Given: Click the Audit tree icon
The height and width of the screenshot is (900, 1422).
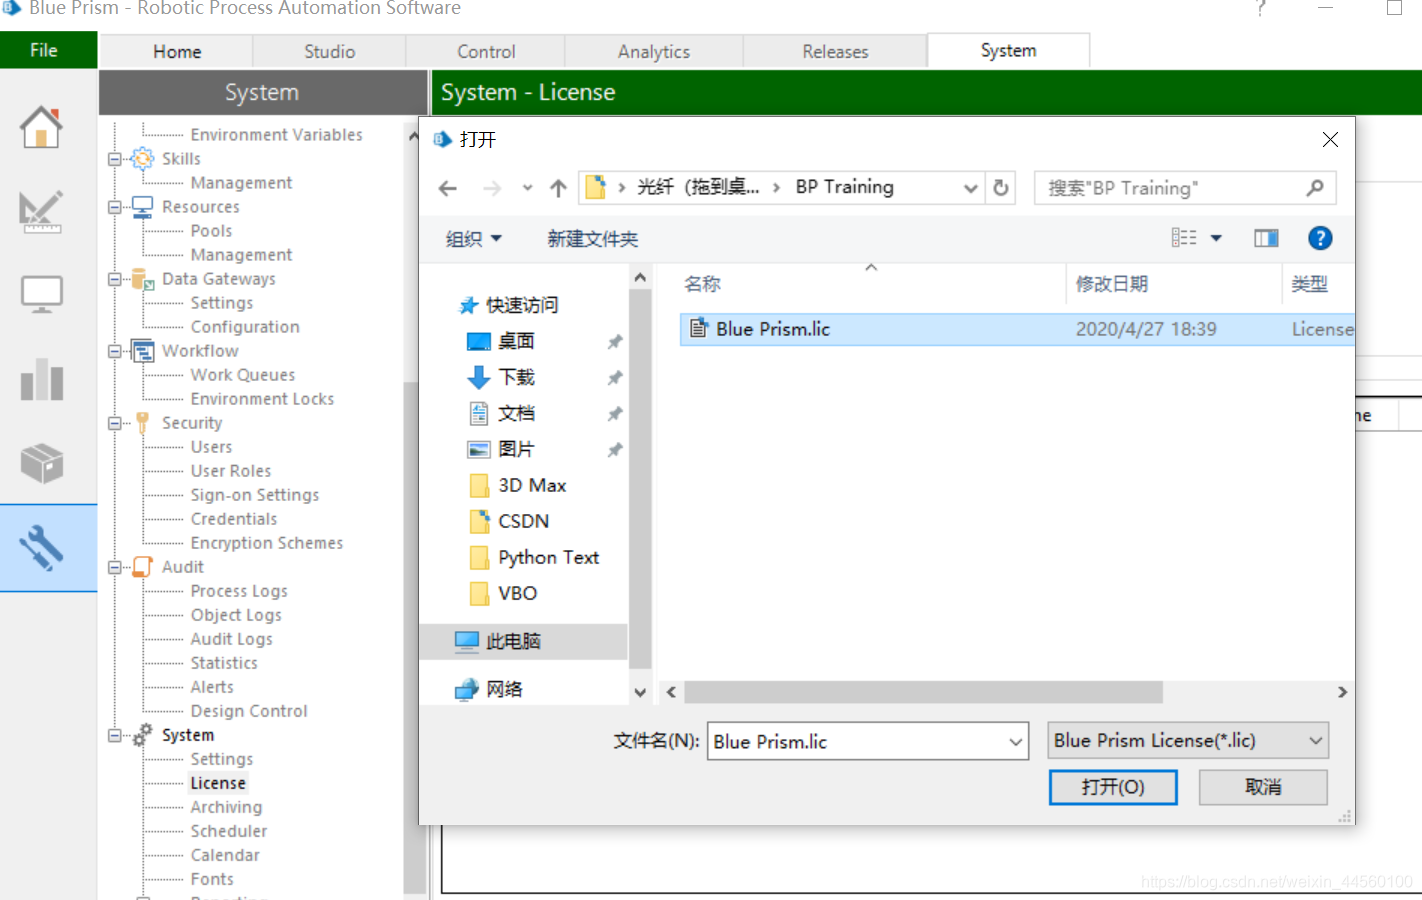Looking at the screenshot, I should point(143,567).
